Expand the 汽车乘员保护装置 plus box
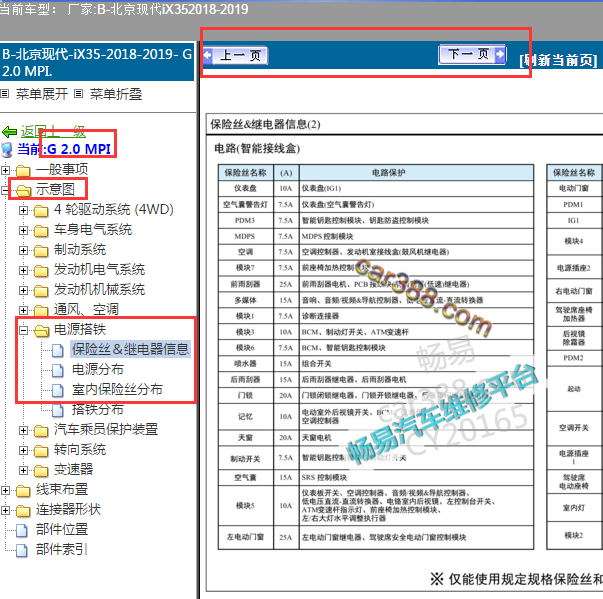 pos(23,430)
